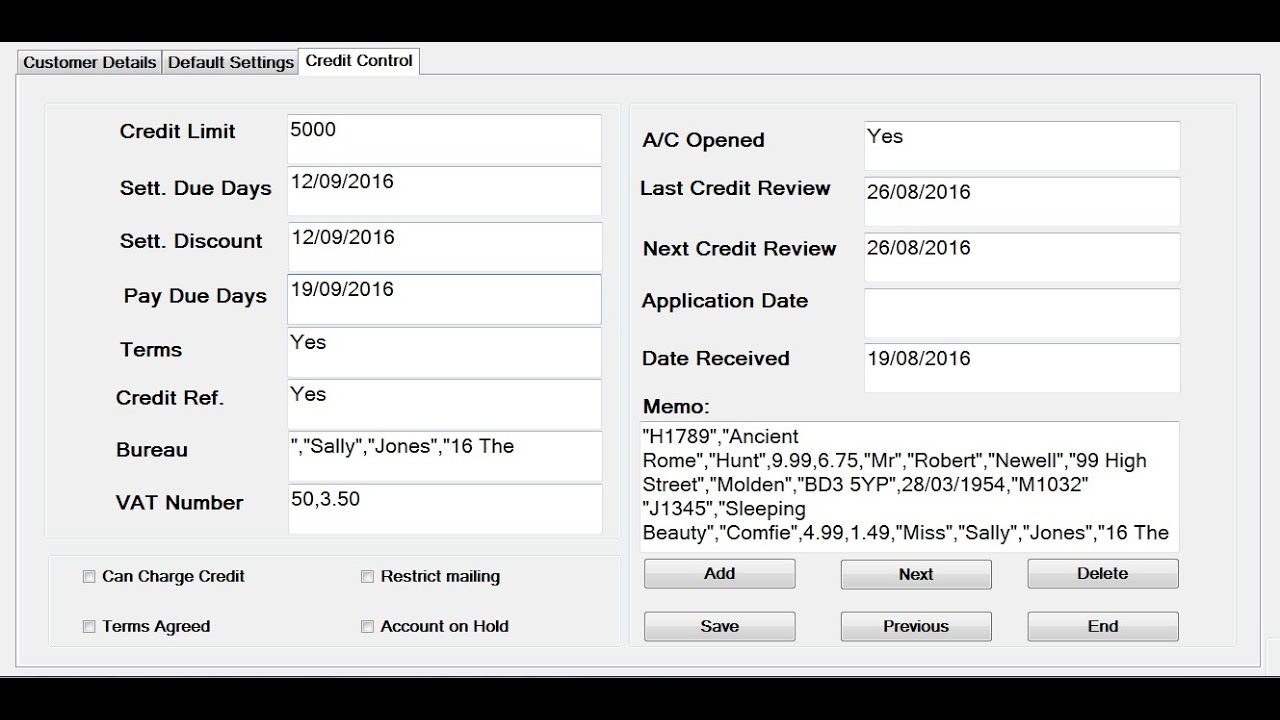Click the Next Credit Review date field
This screenshot has width=1280, height=720.
[1022, 258]
